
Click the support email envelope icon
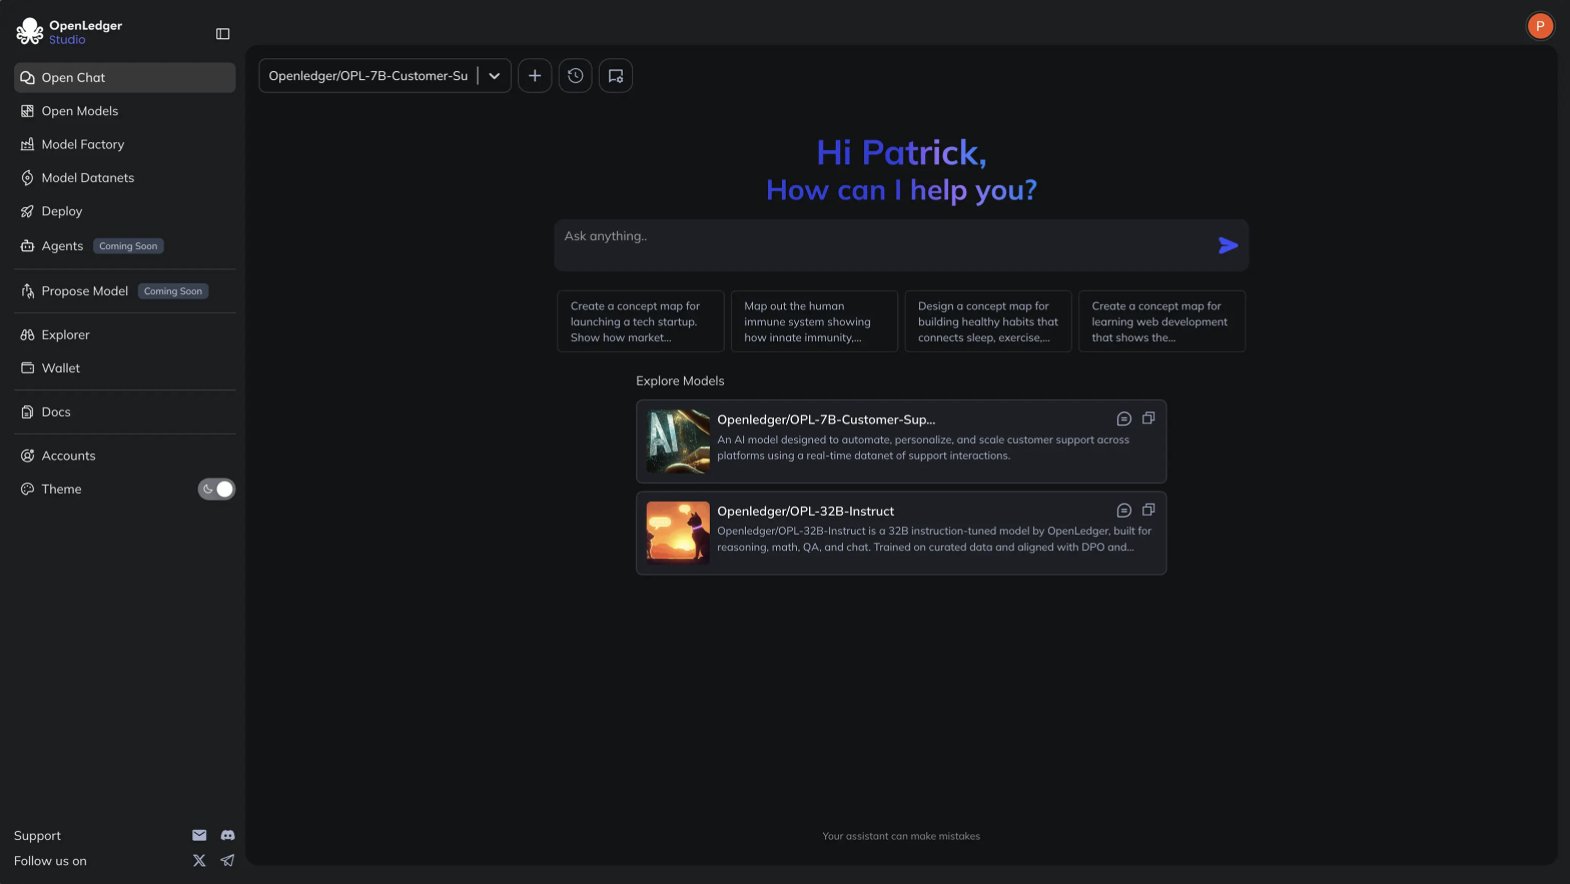199,835
